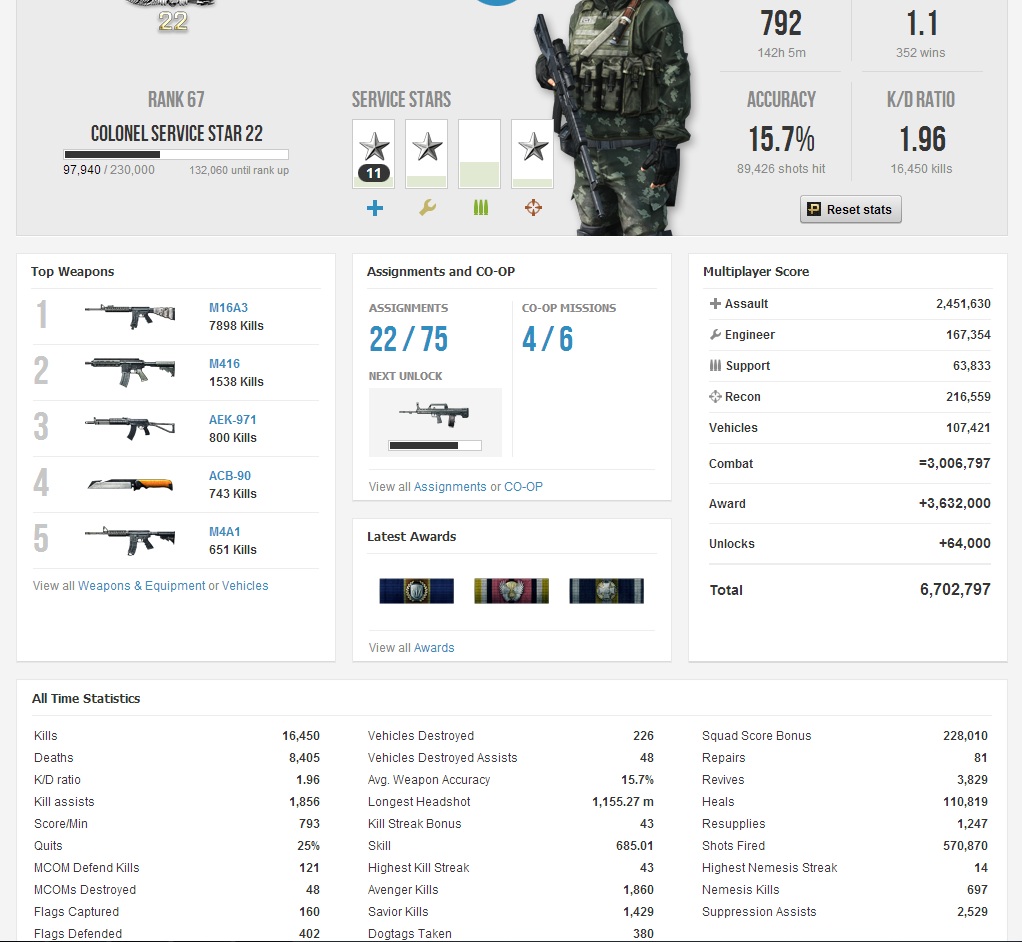Click the Longest Headshot value 1,155.27 m
1022x942 pixels.
pos(622,802)
